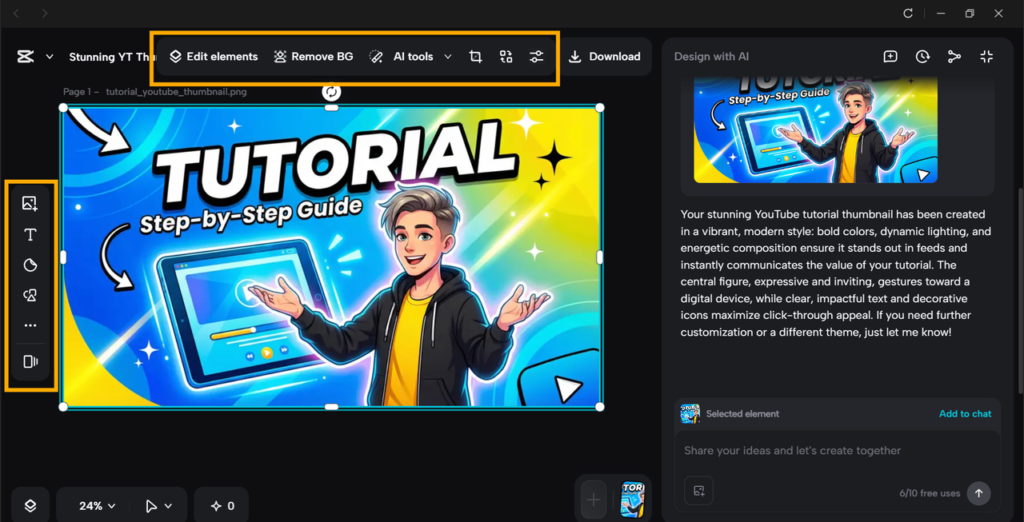The width and height of the screenshot is (1024, 522).
Task: Click the smart select scan-frame icon
Action: (x=506, y=57)
